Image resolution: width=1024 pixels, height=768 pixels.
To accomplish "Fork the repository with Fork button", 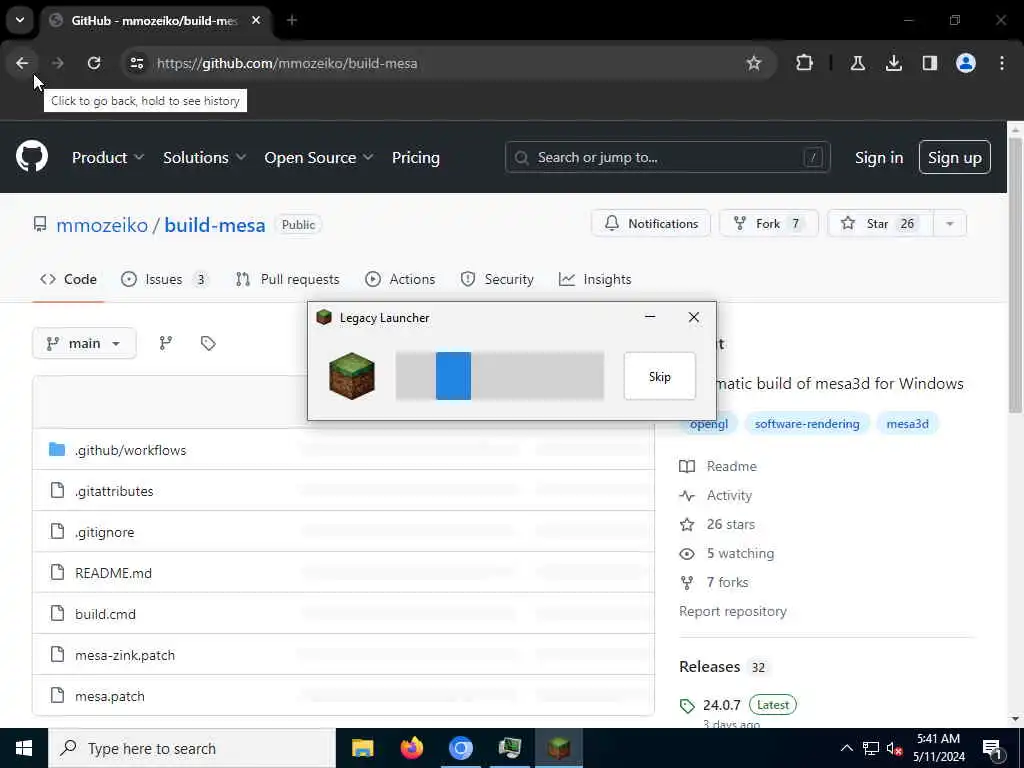I will [768, 224].
